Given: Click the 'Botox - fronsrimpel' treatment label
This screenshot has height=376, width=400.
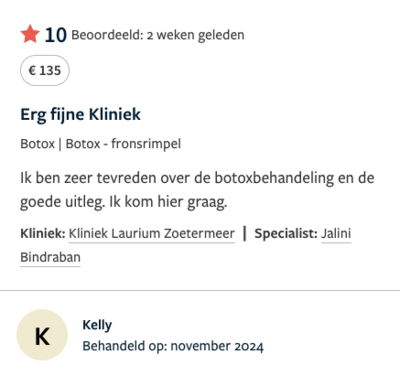Looking at the screenshot, I should [x=123, y=144].
